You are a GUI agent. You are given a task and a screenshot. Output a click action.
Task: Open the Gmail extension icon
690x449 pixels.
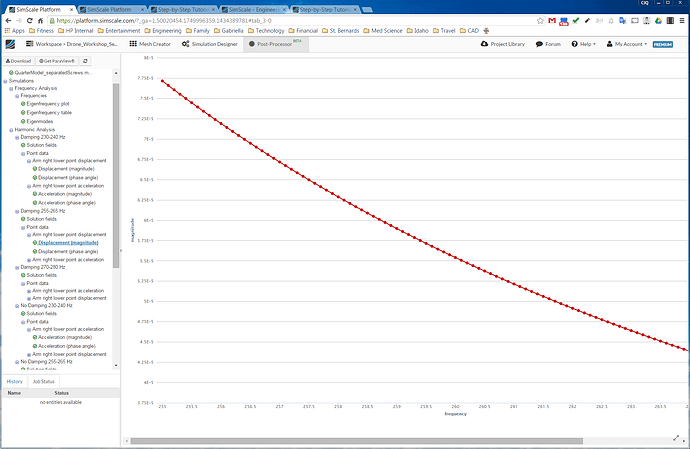click(x=552, y=21)
